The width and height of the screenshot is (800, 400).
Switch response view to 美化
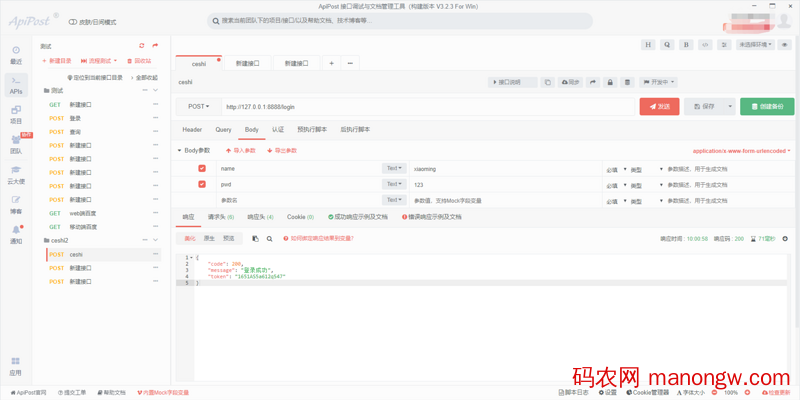[190, 238]
